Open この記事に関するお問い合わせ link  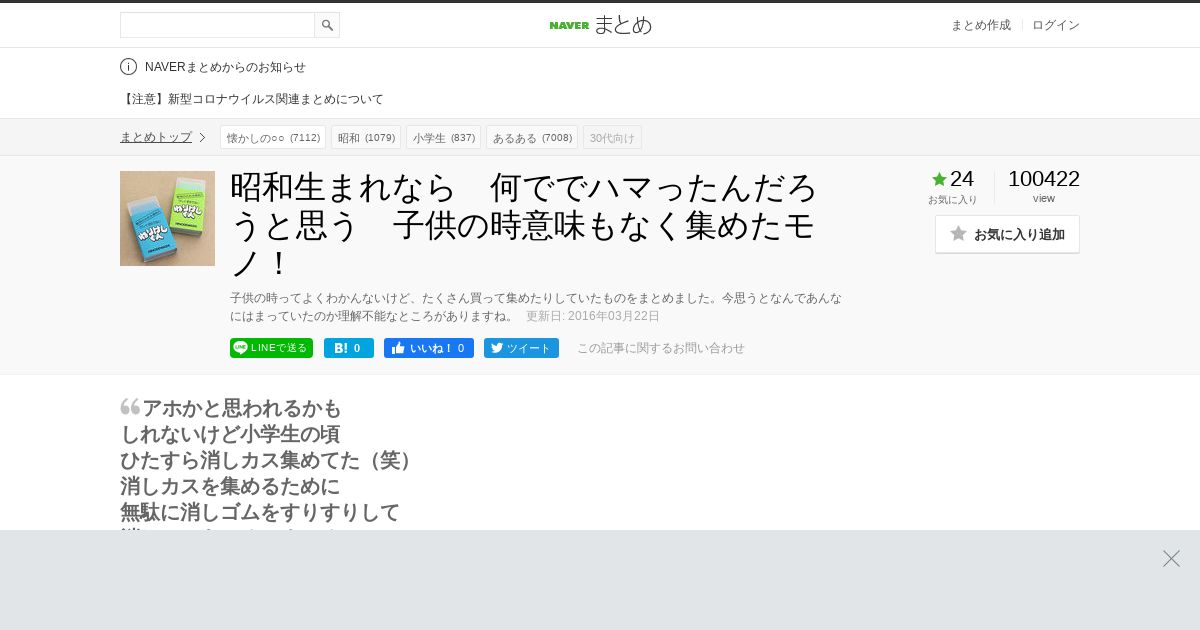661,348
